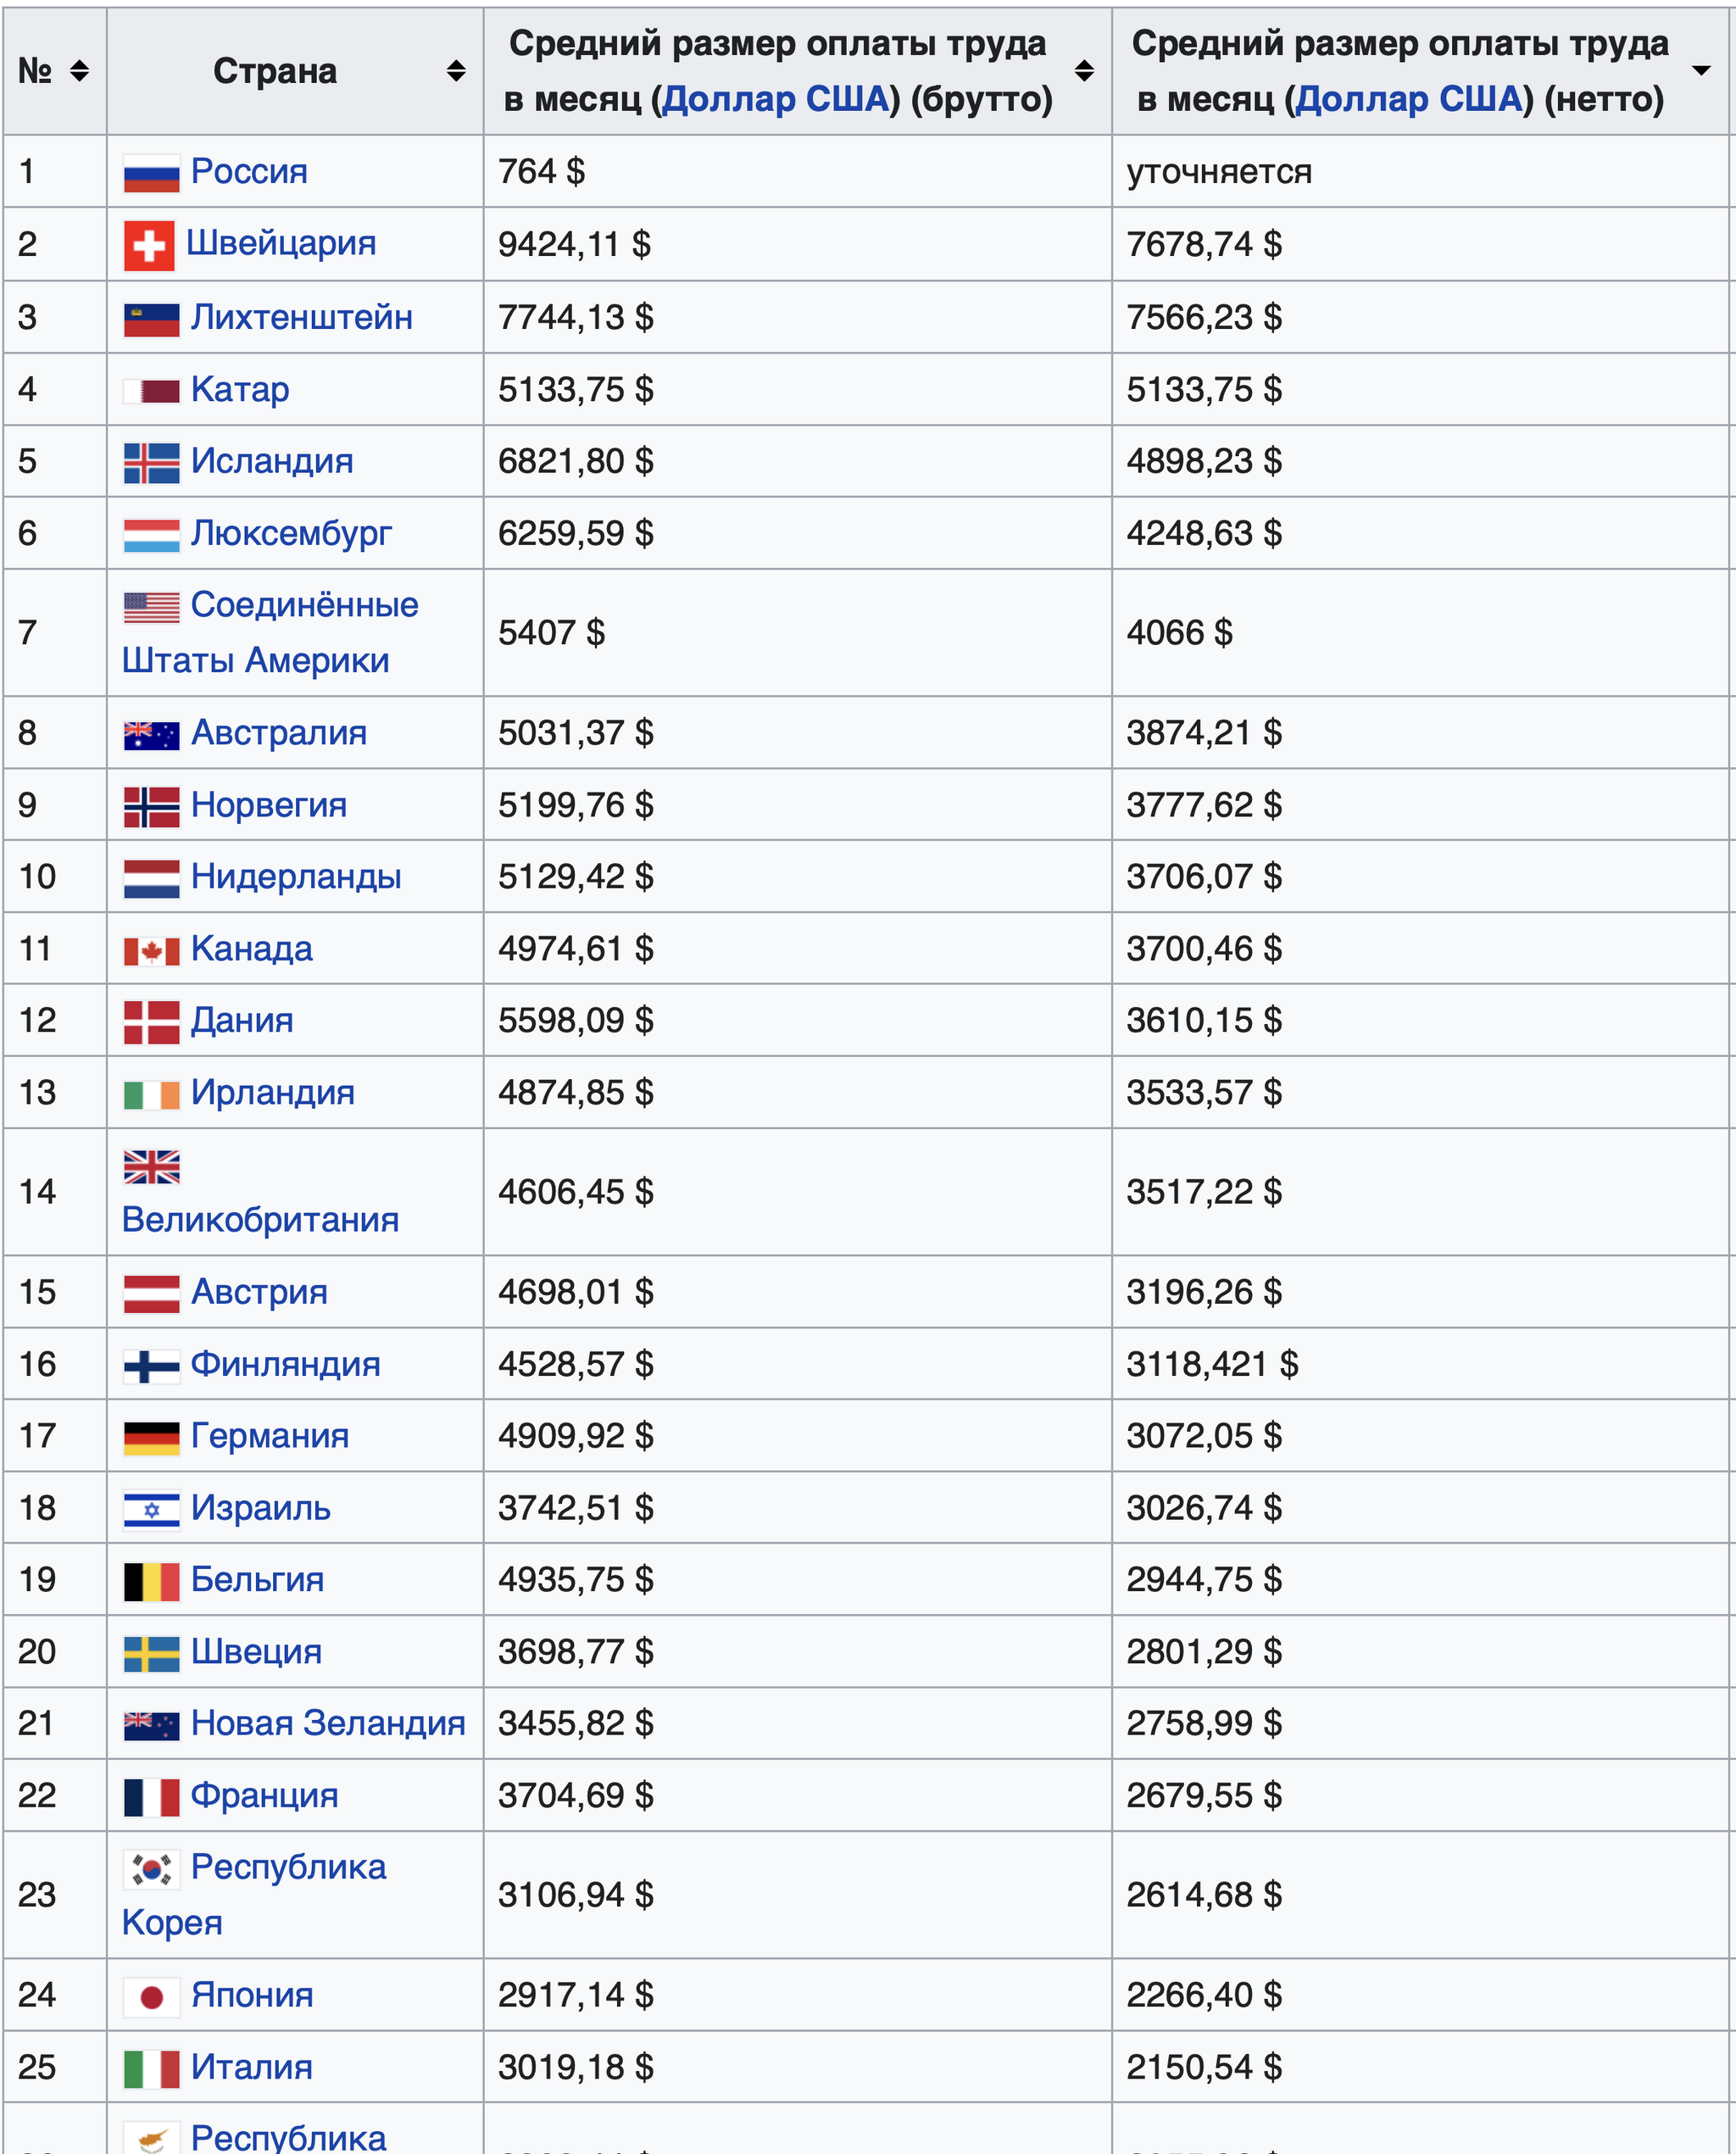Click the Switzerland flag icon
1736x2154 pixels.
(x=149, y=245)
